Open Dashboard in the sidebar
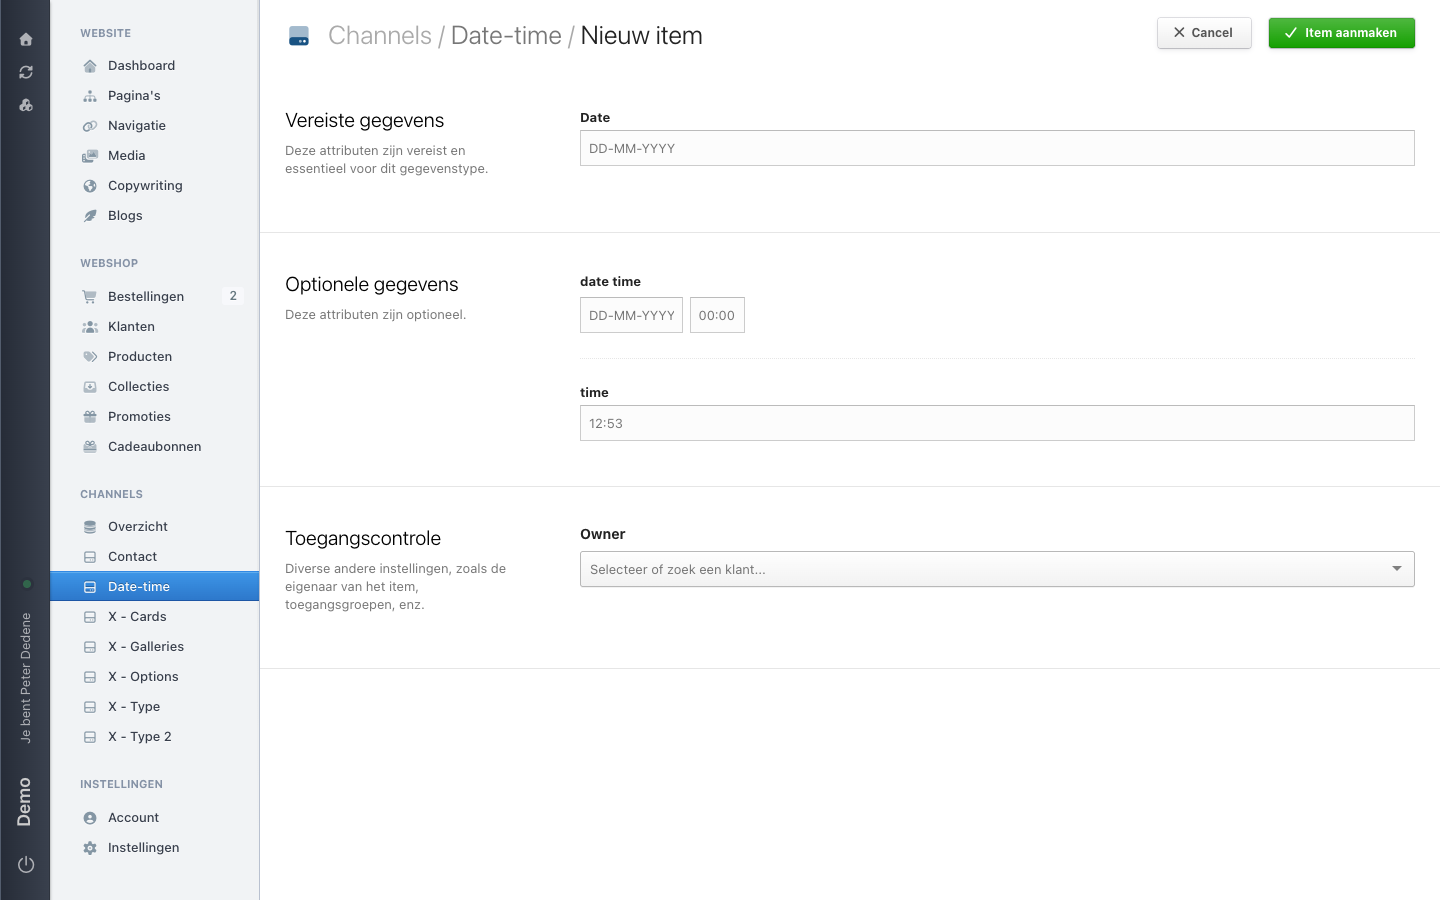Image resolution: width=1440 pixels, height=900 pixels. point(141,66)
